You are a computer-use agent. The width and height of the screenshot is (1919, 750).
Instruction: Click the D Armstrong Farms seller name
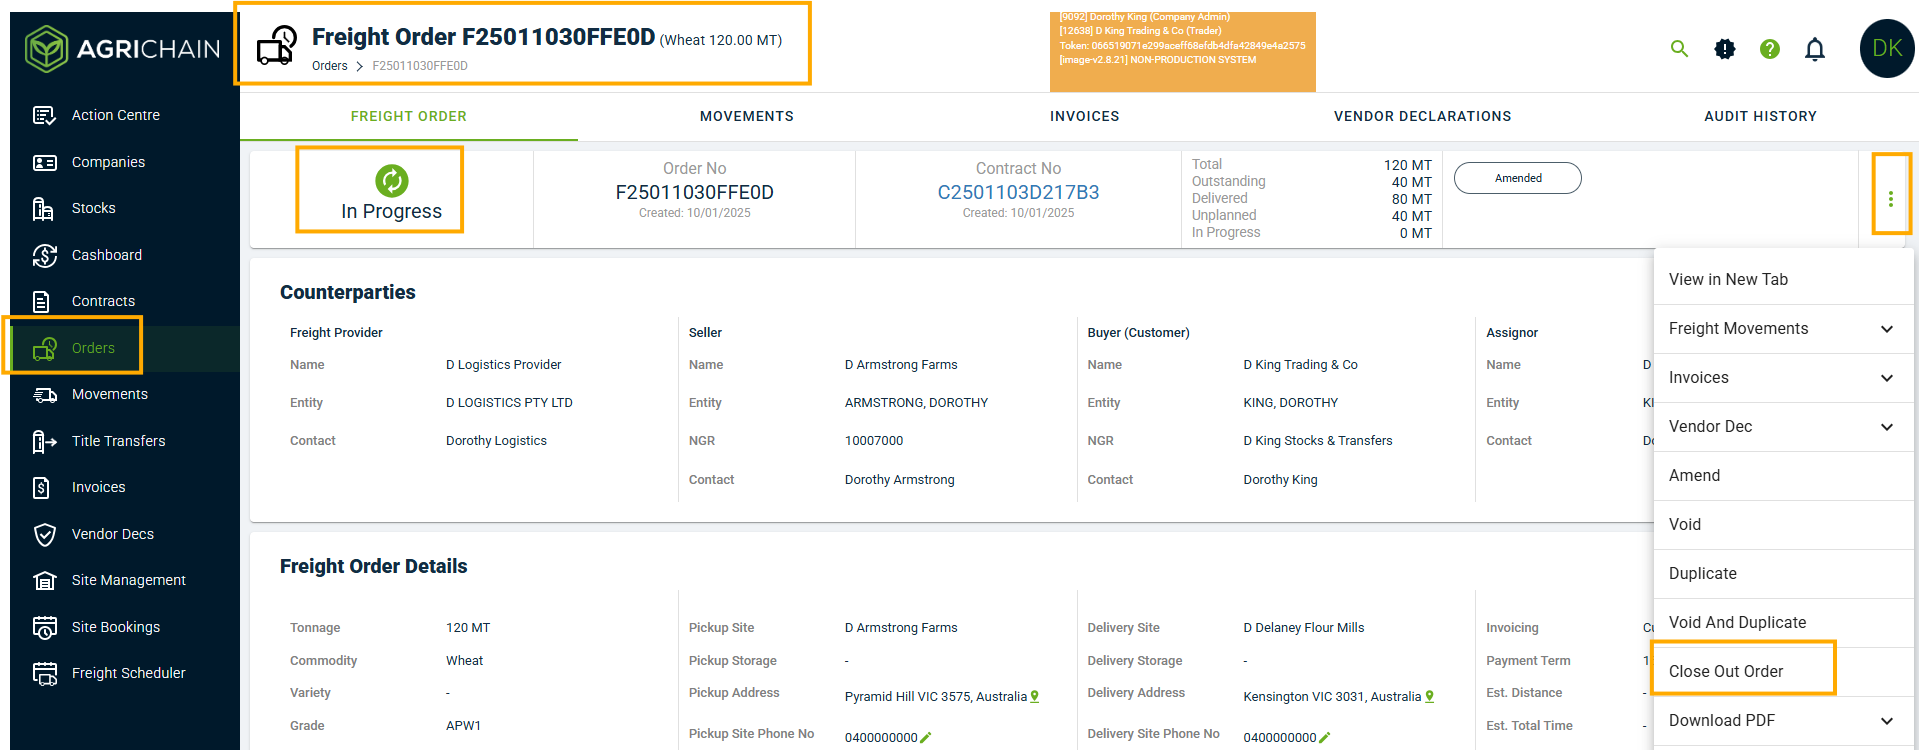pos(901,365)
